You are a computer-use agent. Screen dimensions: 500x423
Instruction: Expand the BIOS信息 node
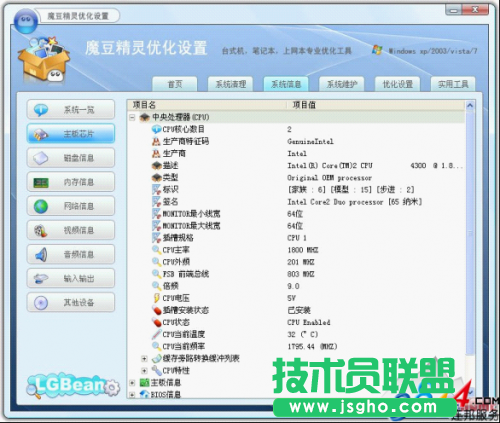(132, 395)
